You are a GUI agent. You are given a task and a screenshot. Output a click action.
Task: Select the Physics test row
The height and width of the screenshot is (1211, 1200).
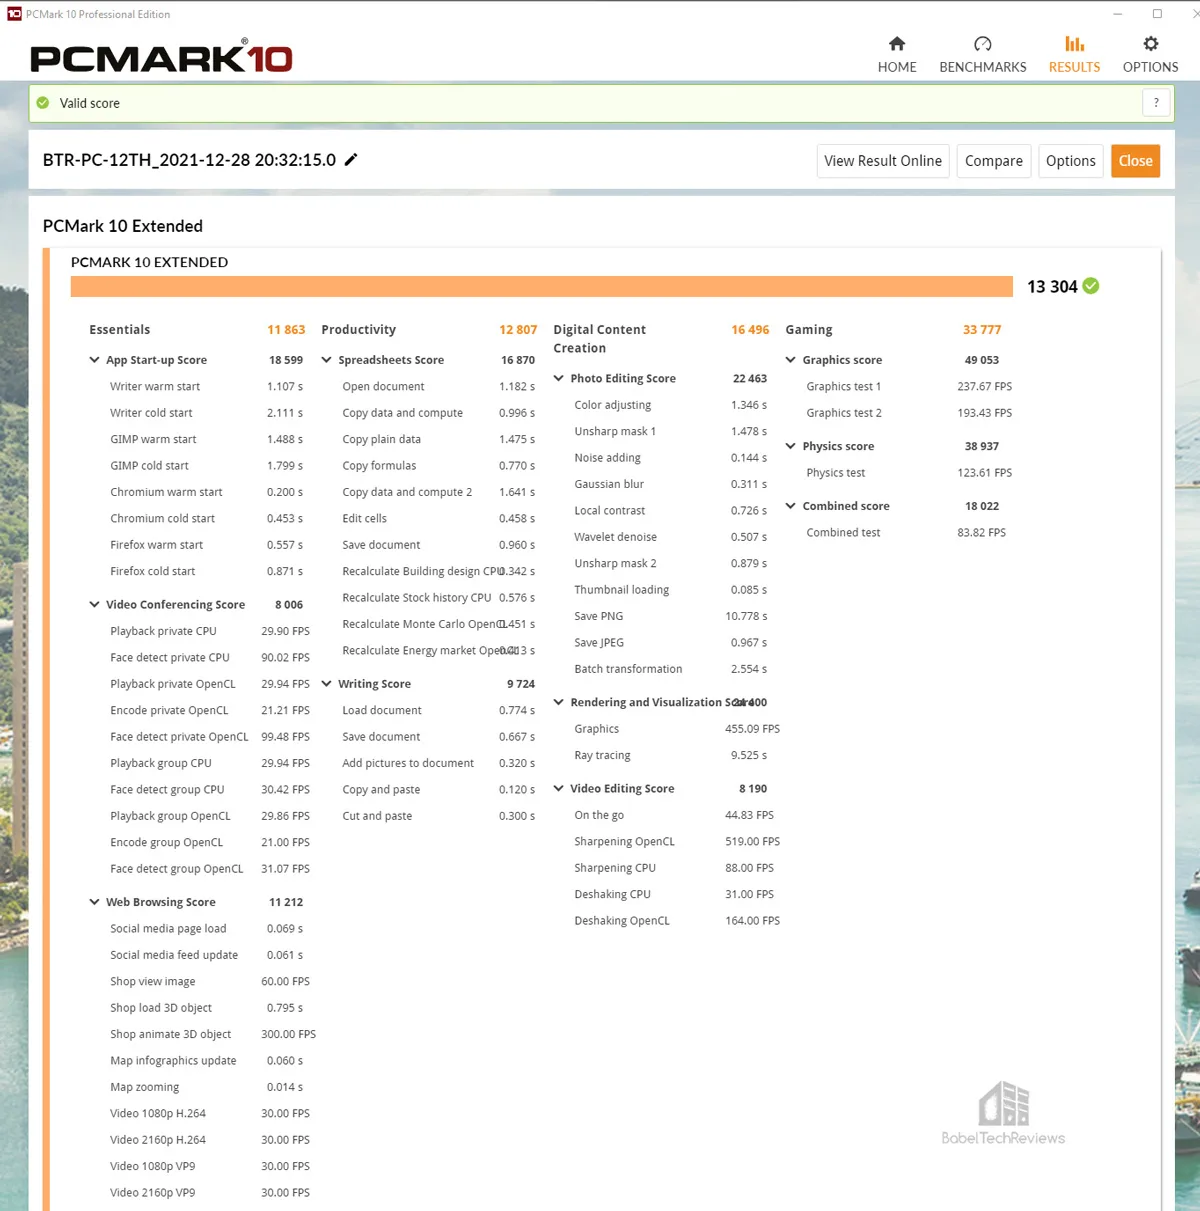(x=908, y=473)
